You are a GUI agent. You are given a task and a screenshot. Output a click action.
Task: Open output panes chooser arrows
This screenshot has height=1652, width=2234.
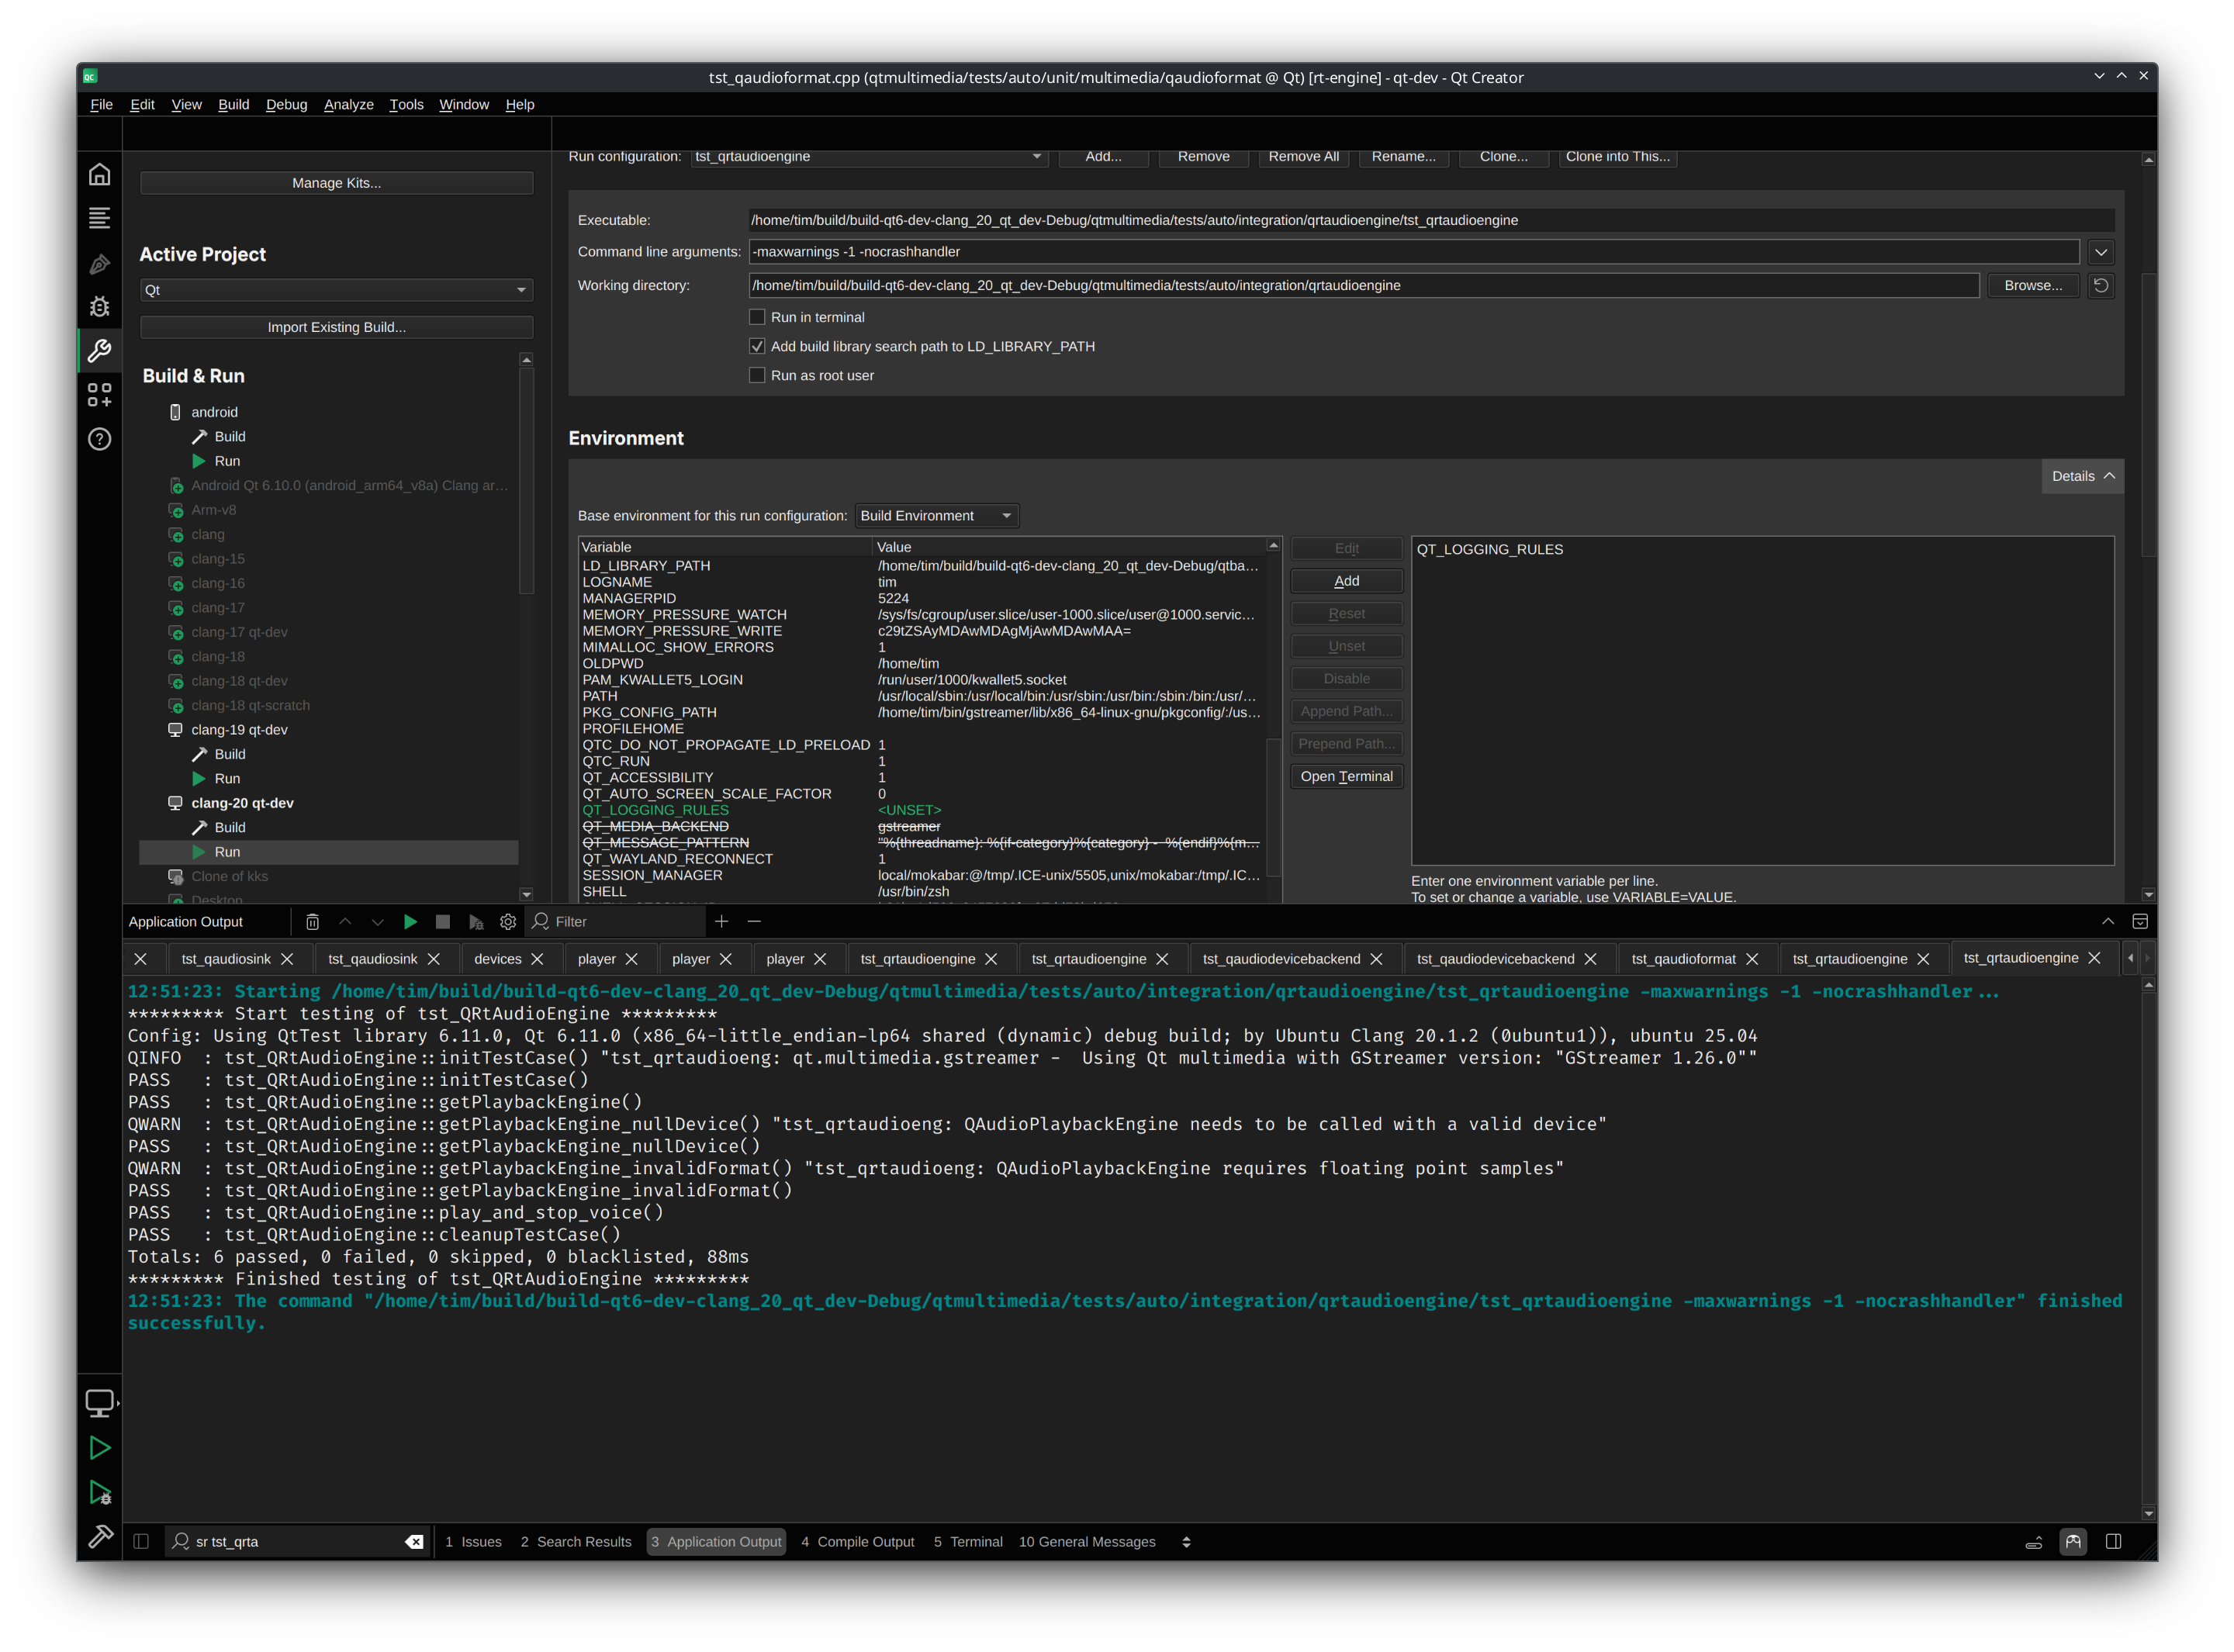point(1186,1542)
